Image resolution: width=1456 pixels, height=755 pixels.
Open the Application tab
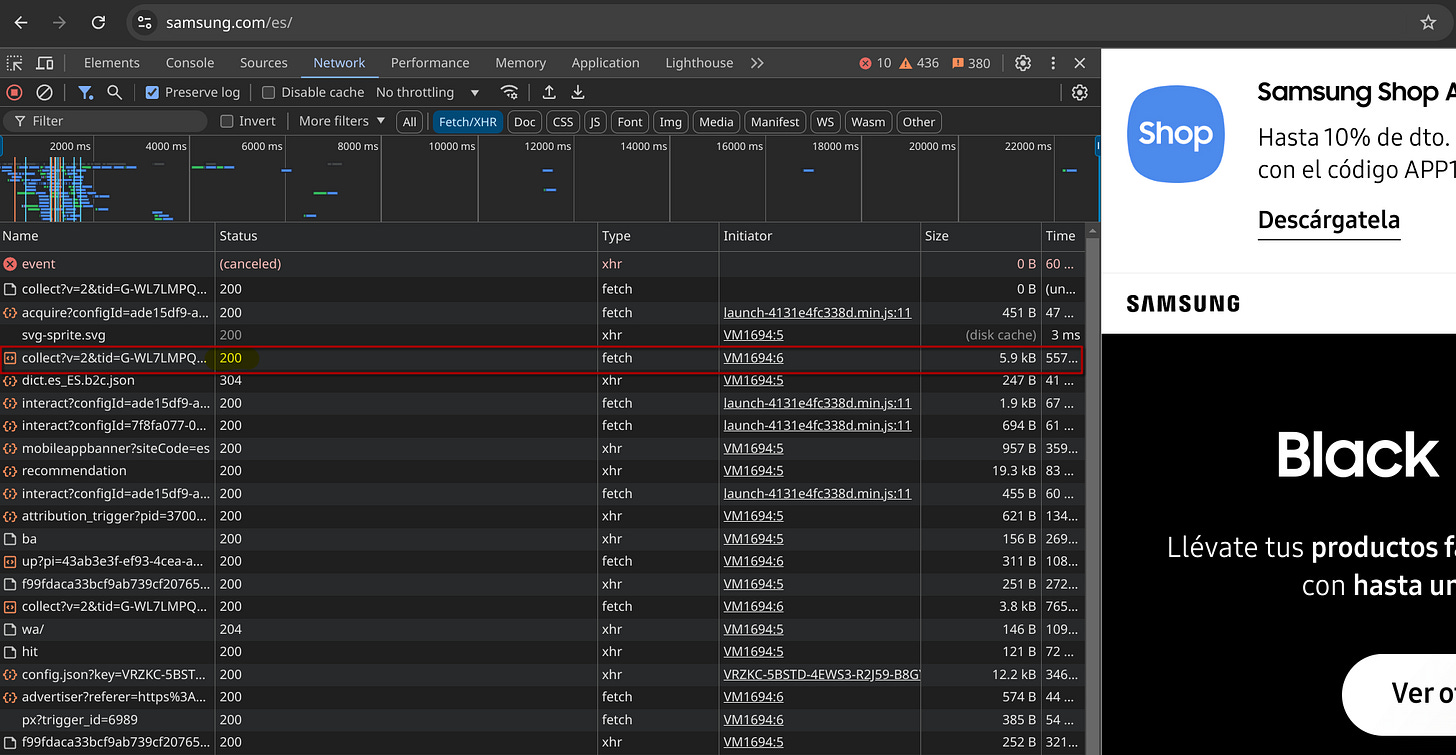pos(605,63)
